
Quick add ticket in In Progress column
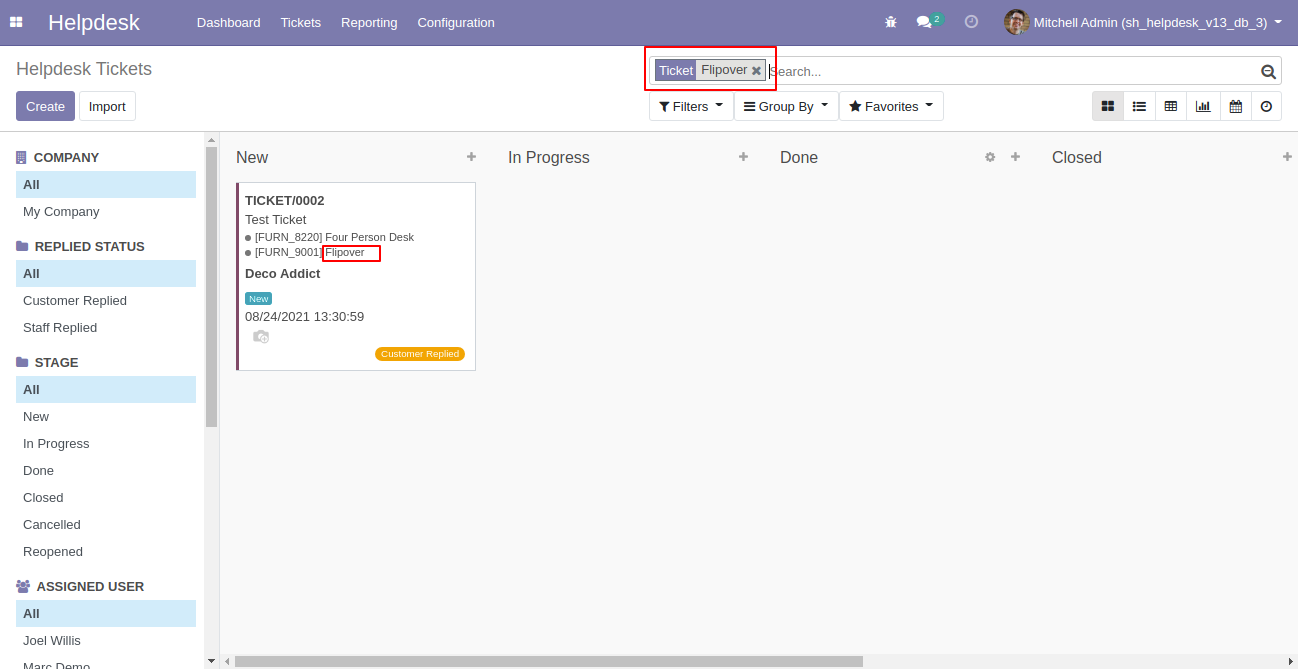(743, 157)
